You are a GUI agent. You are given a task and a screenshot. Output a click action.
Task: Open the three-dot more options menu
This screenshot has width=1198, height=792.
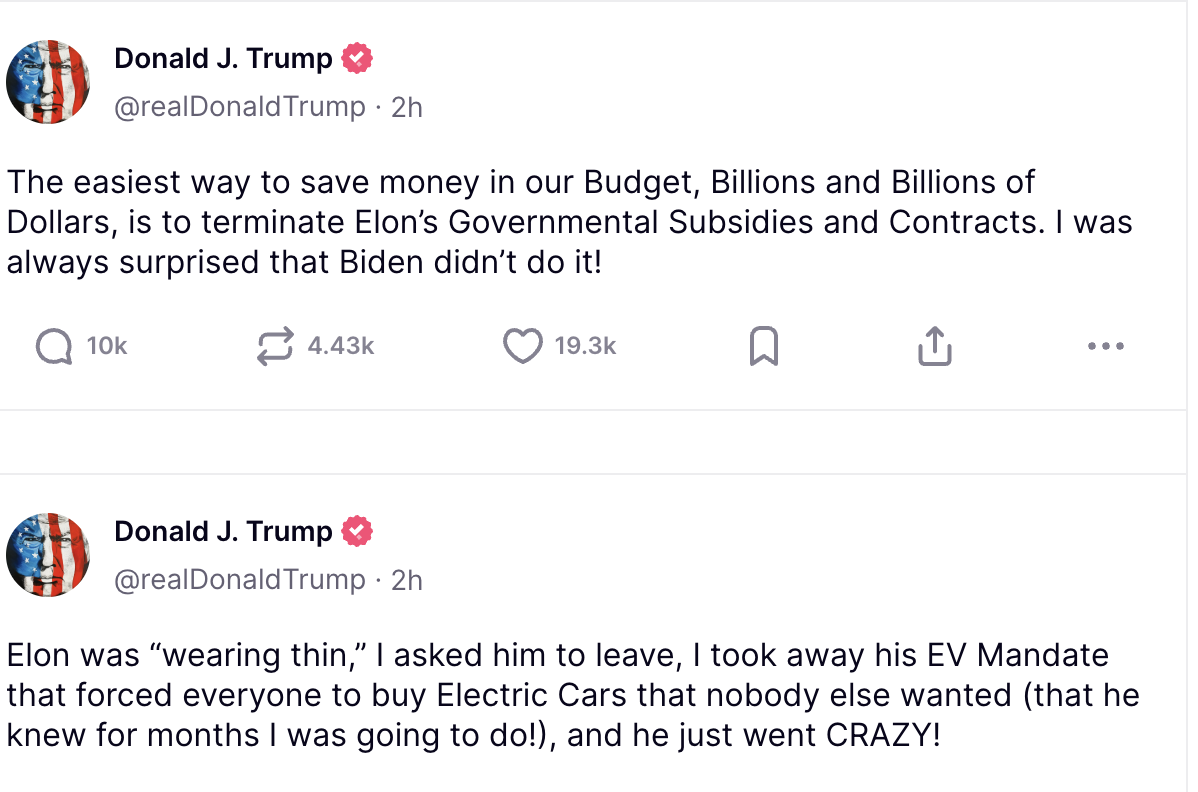pyautogui.click(x=1105, y=347)
